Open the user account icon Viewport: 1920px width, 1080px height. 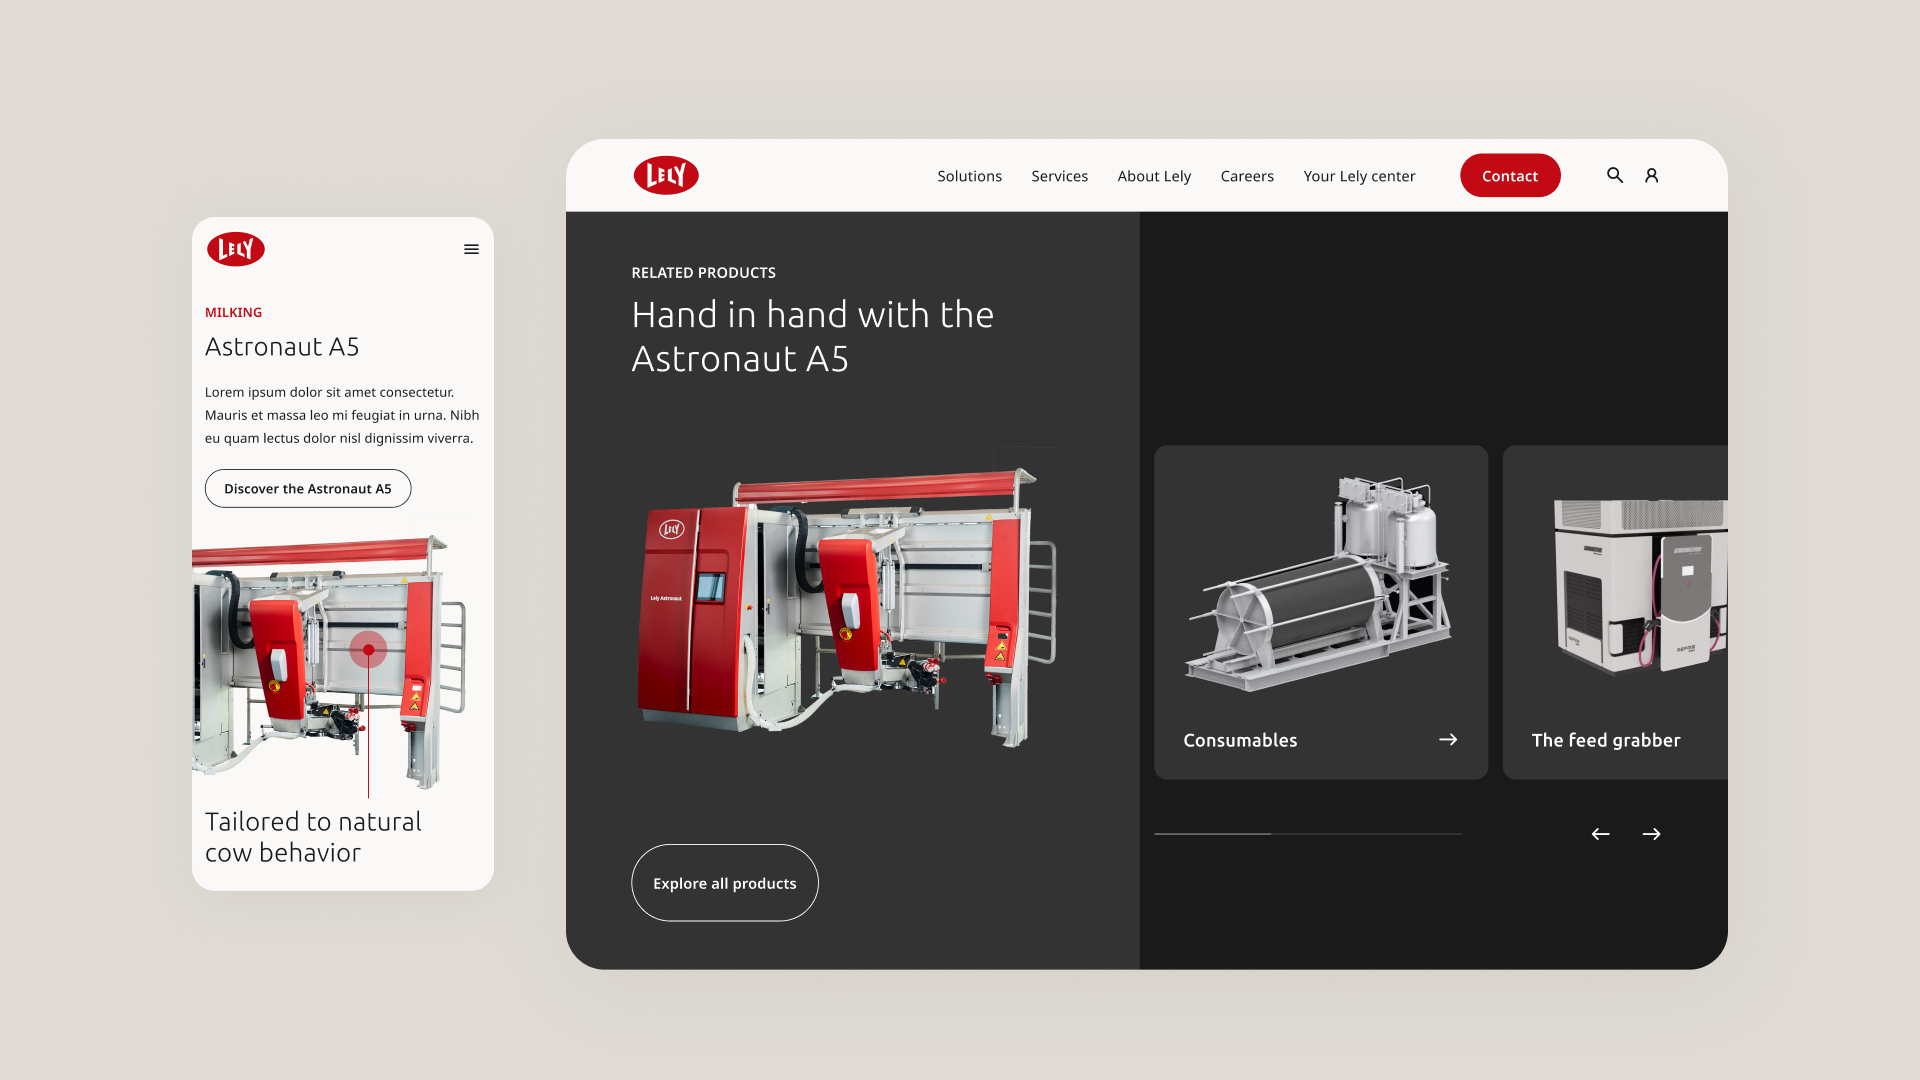[x=1651, y=175]
